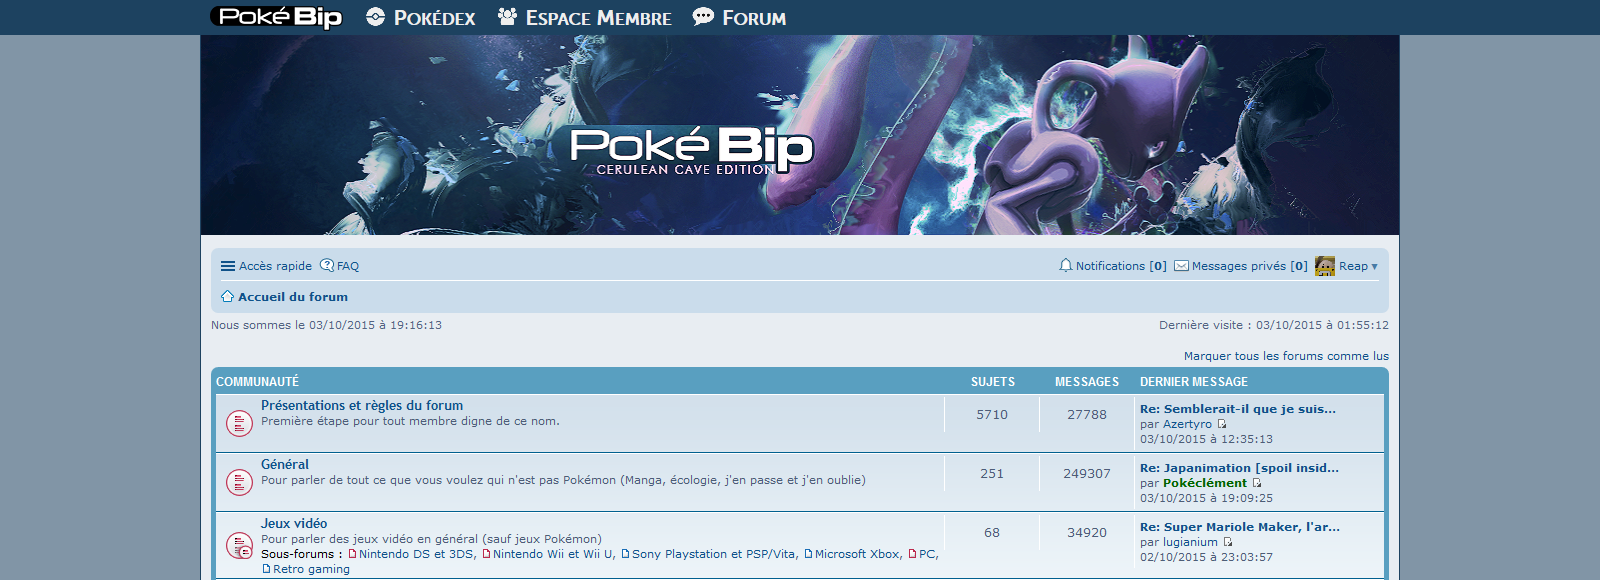
Task: Click the 'Dernière visite' timestamp text
Action: click(x=1274, y=325)
